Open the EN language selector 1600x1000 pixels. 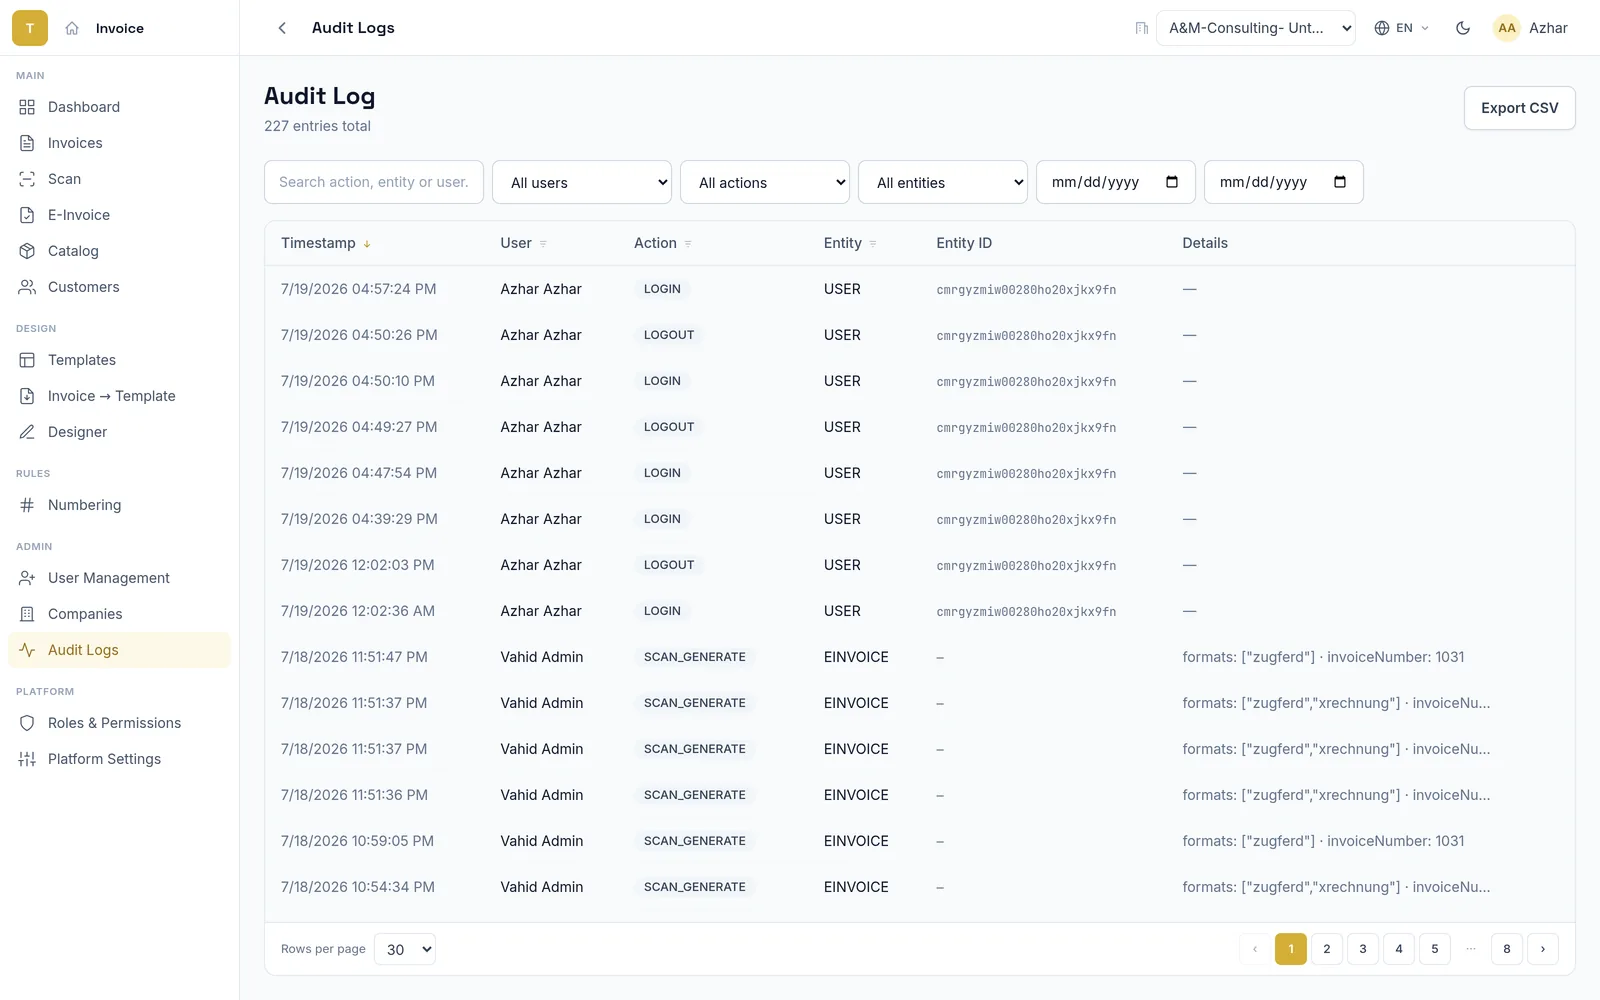[1402, 28]
